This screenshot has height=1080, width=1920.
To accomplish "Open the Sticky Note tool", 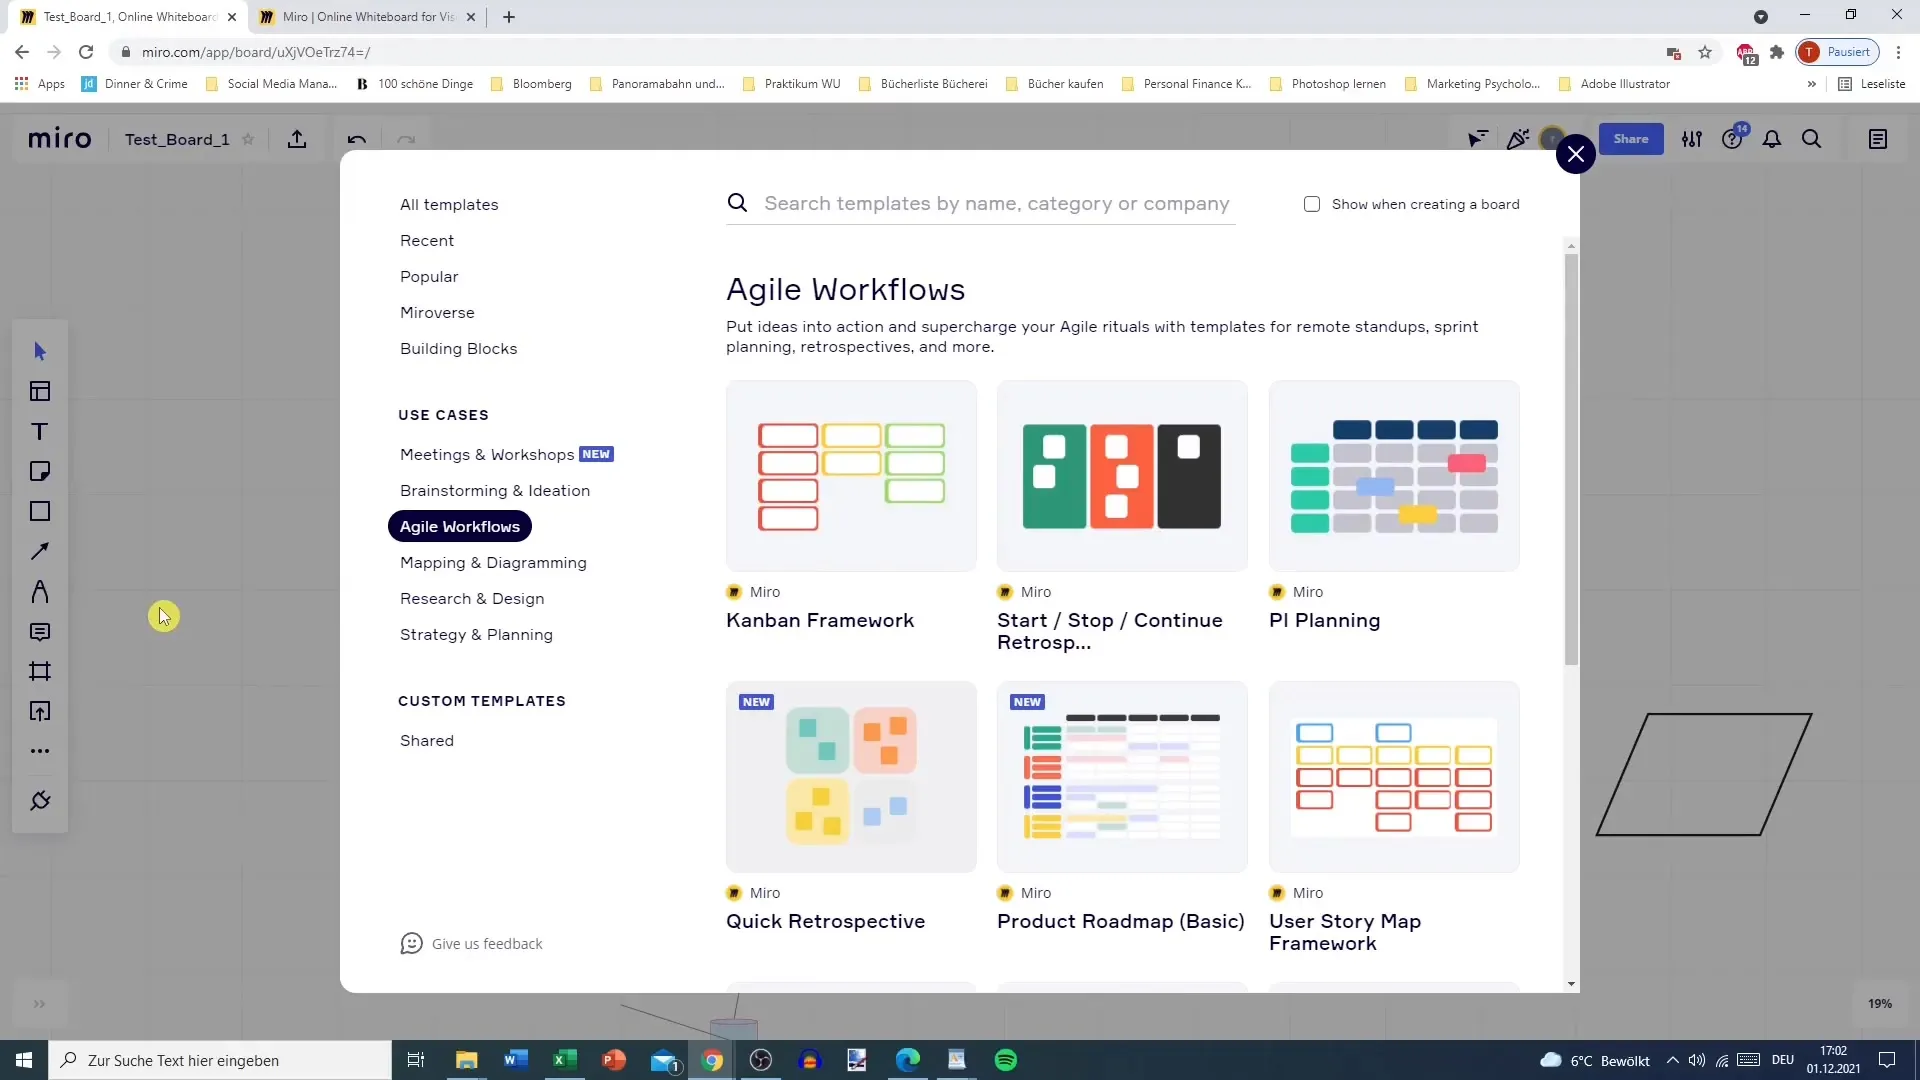I will tap(40, 471).
